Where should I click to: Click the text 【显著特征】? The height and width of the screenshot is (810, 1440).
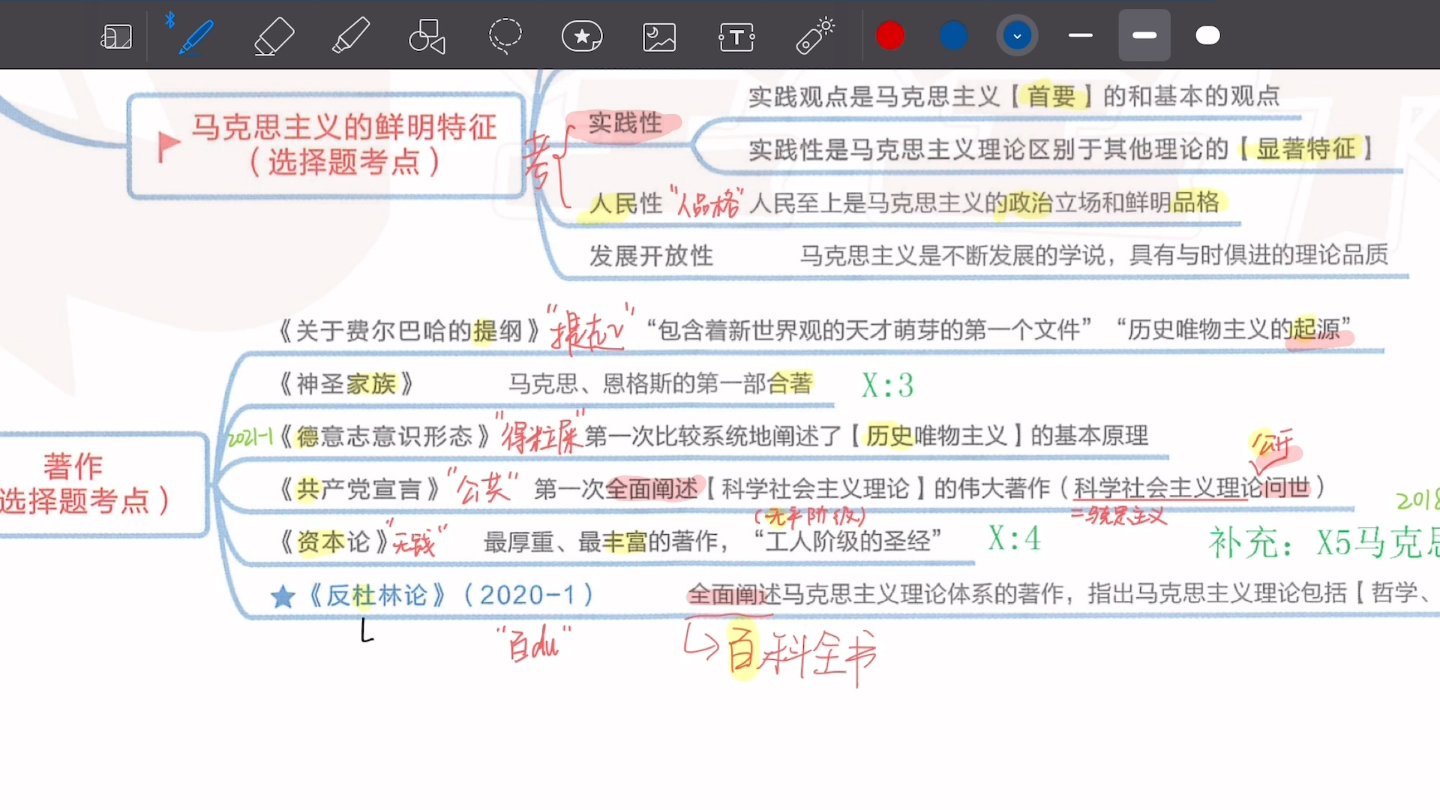(x=1304, y=149)
